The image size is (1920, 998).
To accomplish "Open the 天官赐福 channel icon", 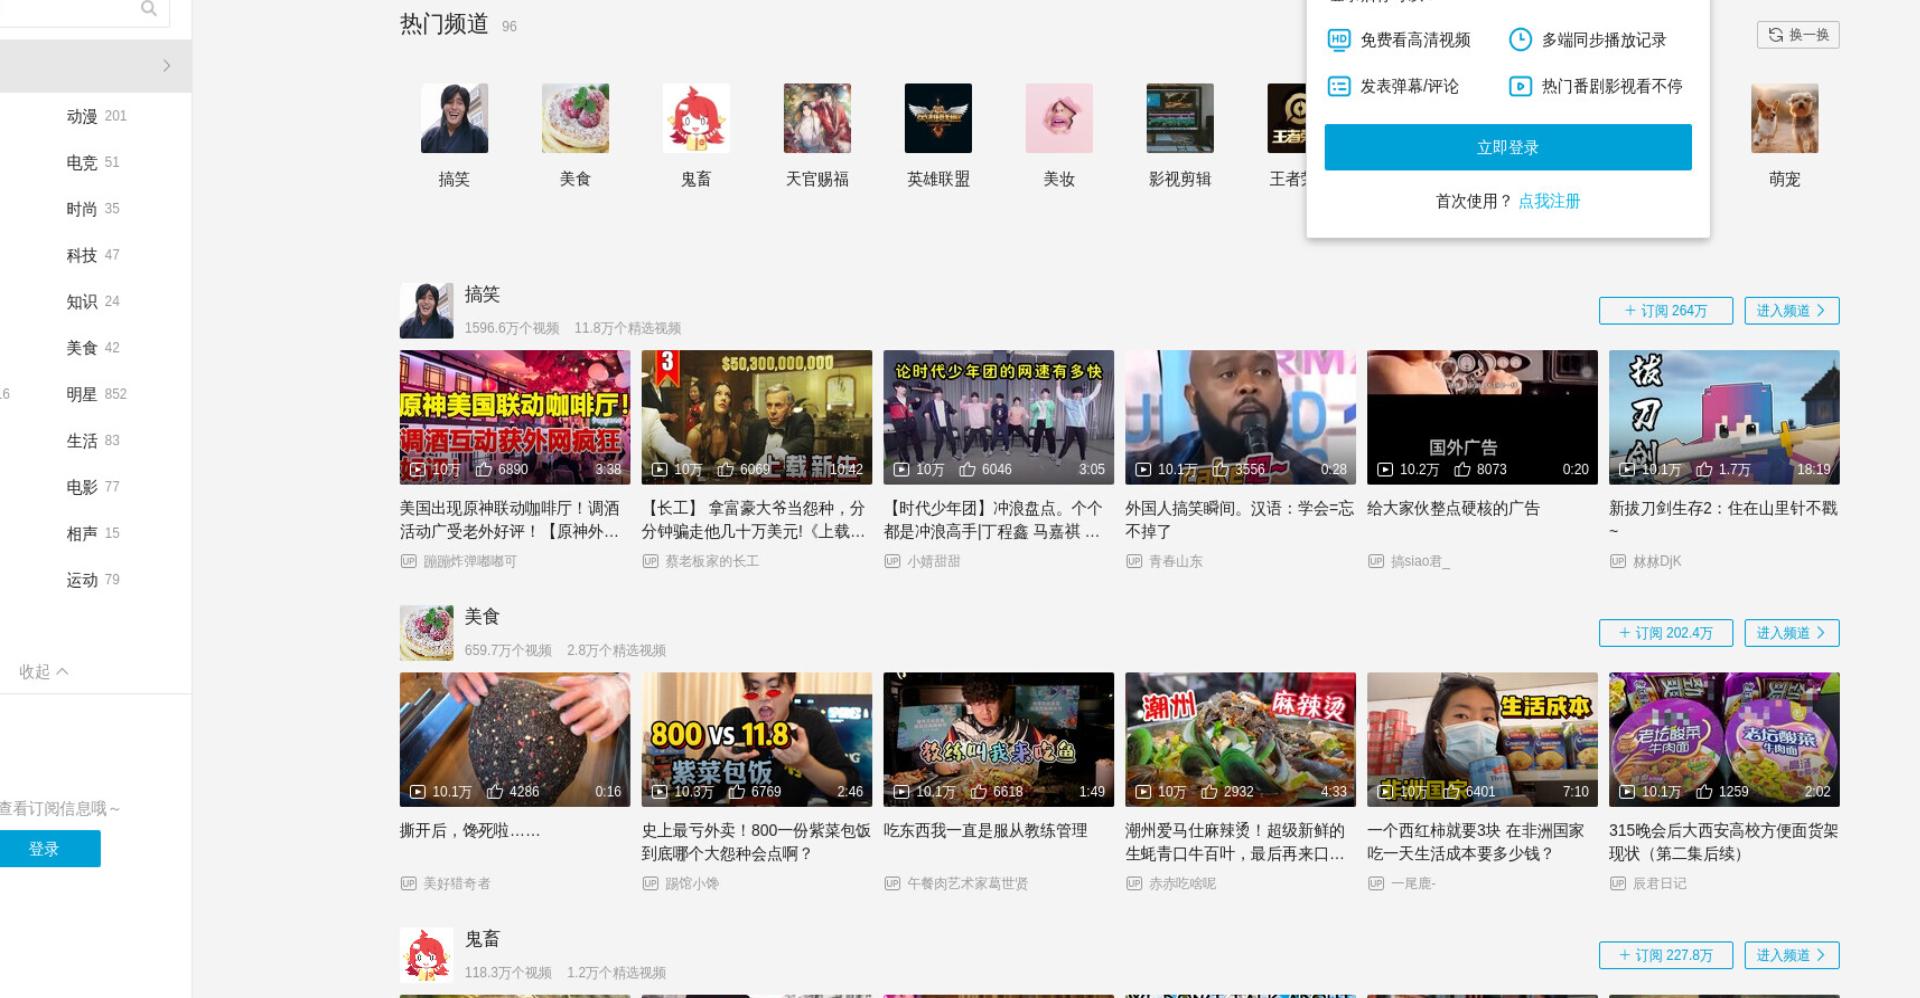I will coord(817,118).
